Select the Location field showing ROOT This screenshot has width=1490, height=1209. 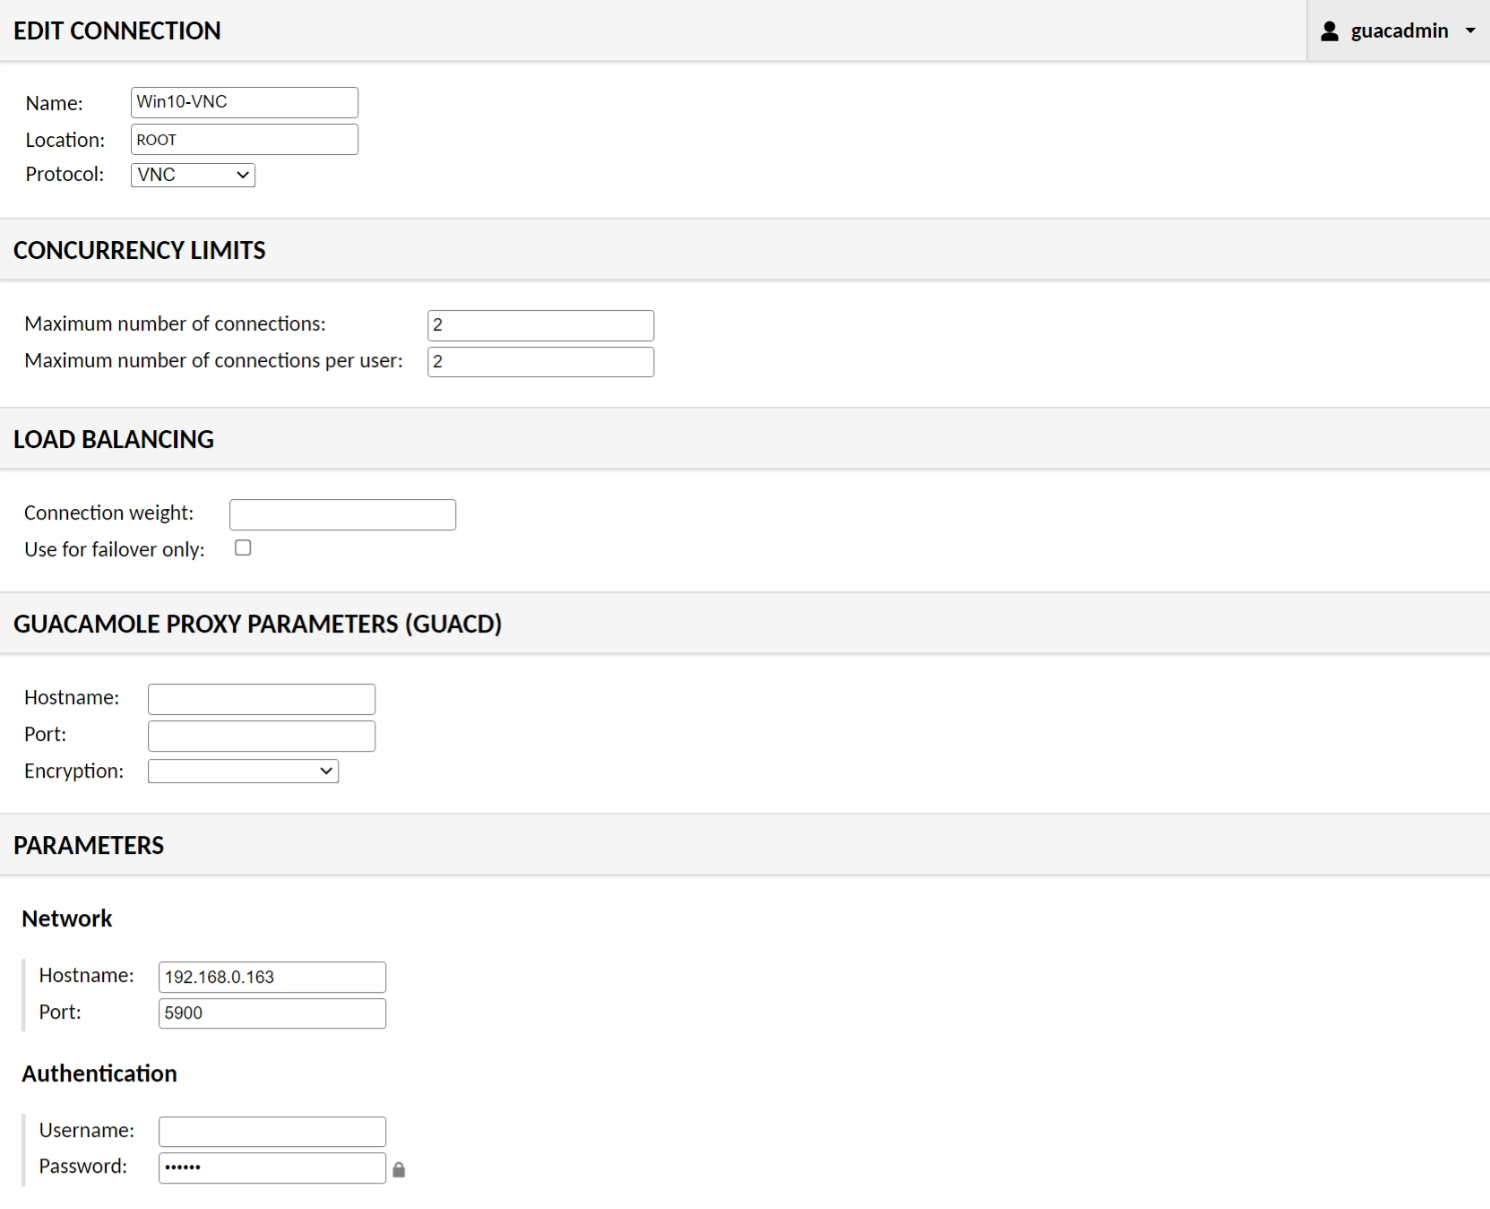[x=244, y=140]
